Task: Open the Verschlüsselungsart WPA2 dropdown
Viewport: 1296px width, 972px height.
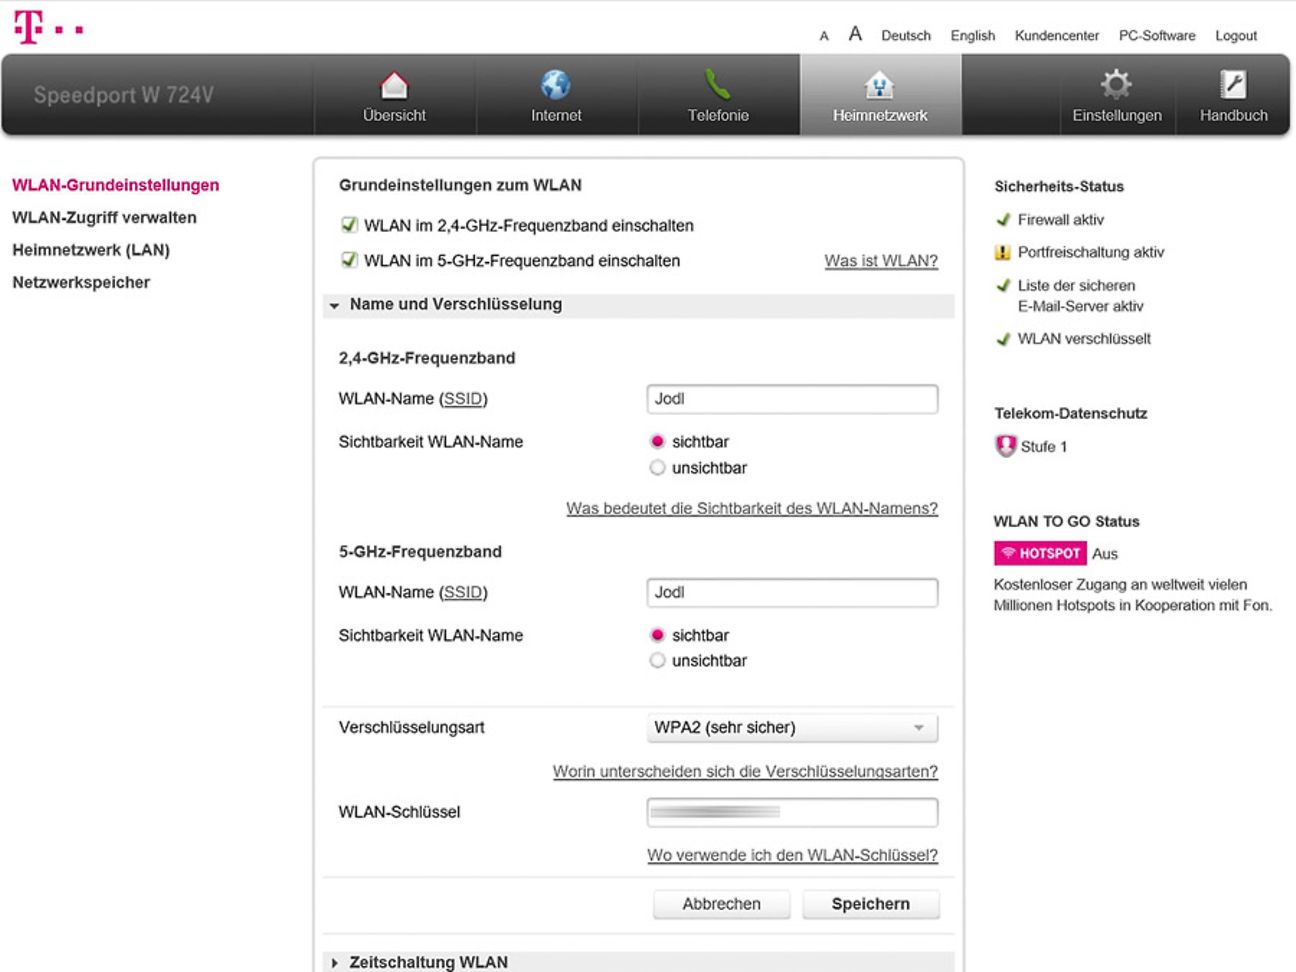Action: 792,728
